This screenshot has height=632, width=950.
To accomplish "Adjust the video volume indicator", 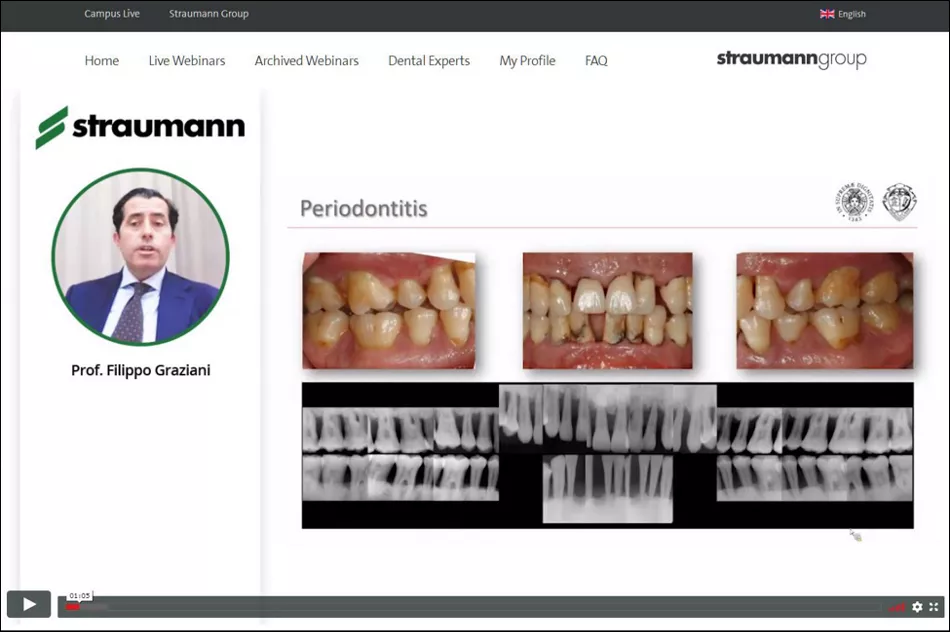I will (x=897, y=607).
